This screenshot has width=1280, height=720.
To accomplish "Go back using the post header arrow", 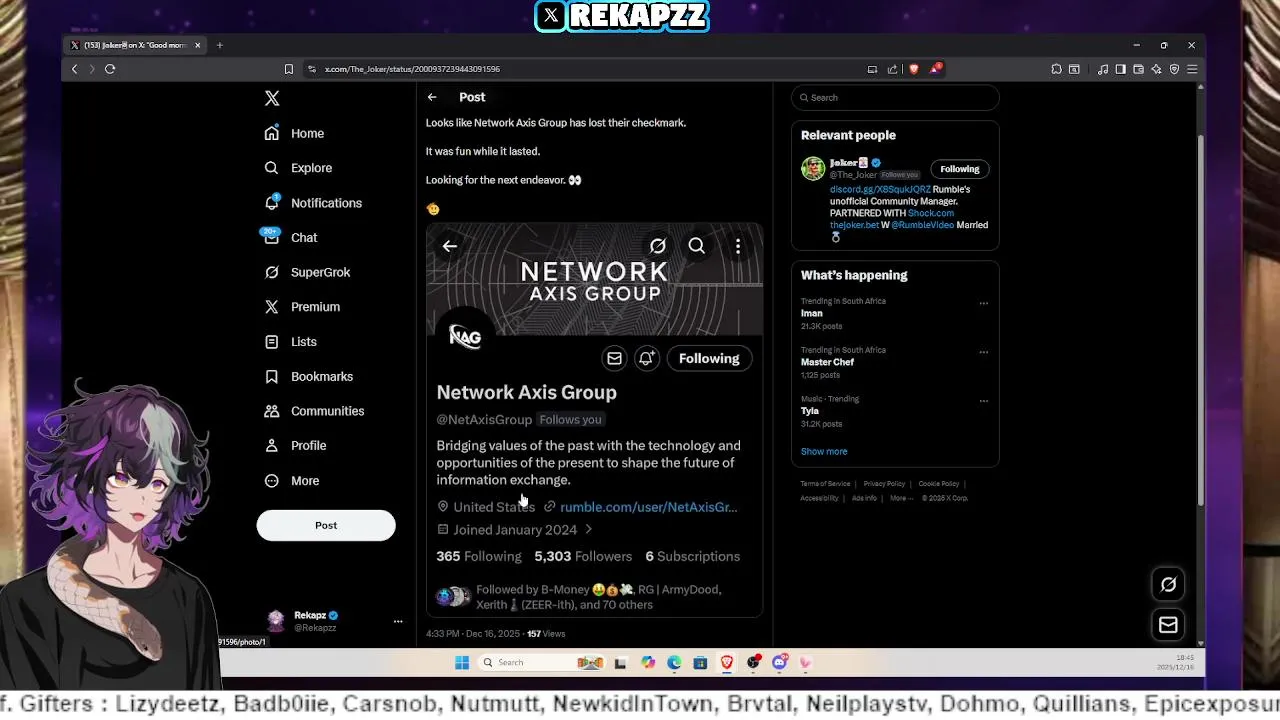I will pos(432,97).
